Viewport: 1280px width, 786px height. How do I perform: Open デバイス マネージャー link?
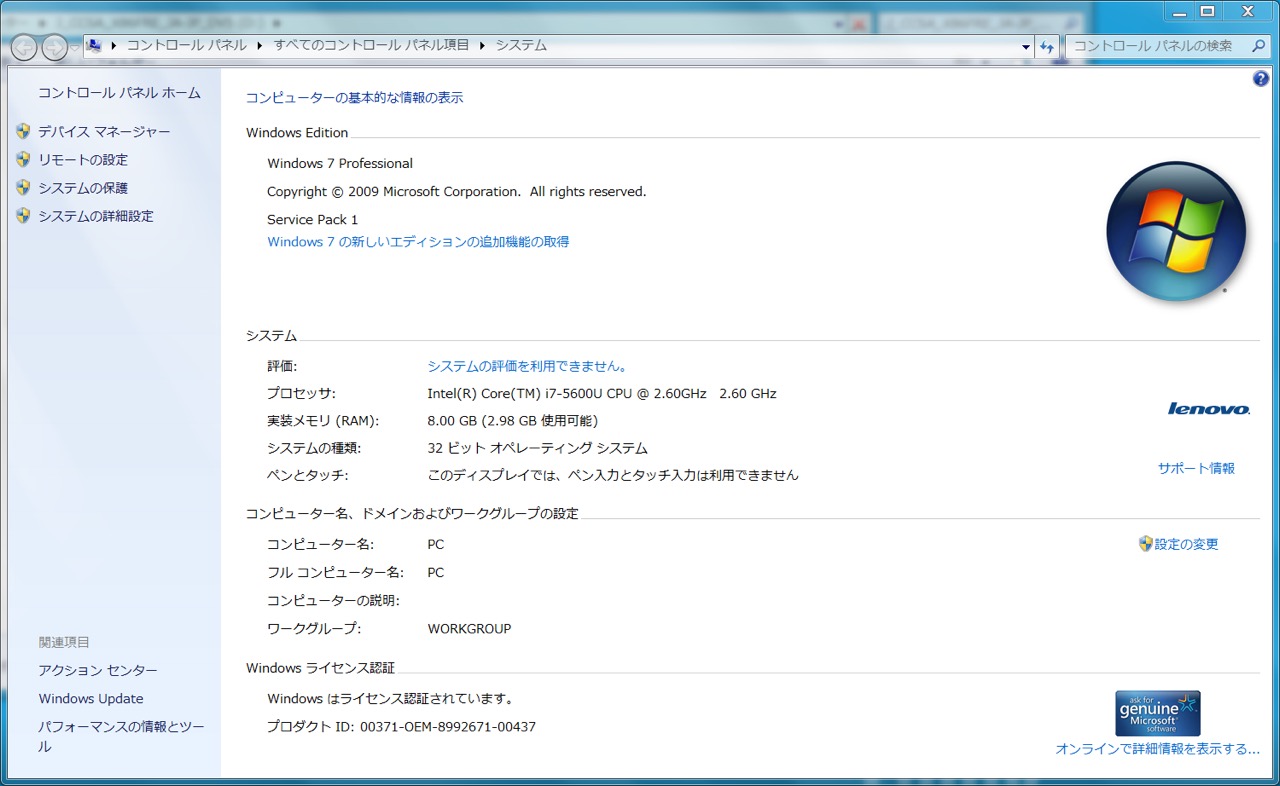104,132
